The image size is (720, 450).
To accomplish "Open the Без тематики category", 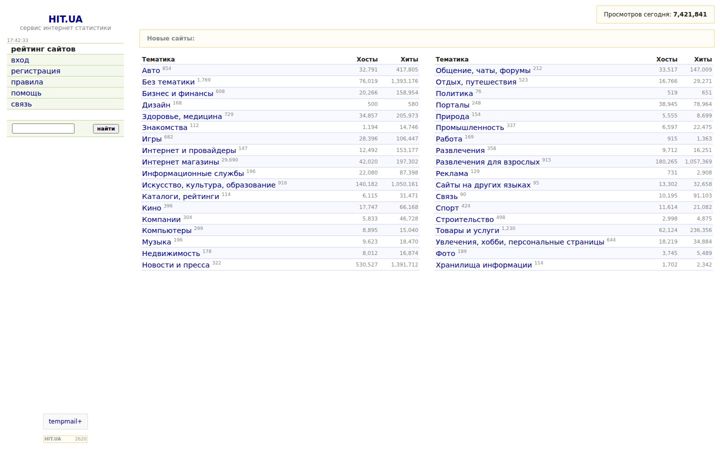I will [168, 82].
